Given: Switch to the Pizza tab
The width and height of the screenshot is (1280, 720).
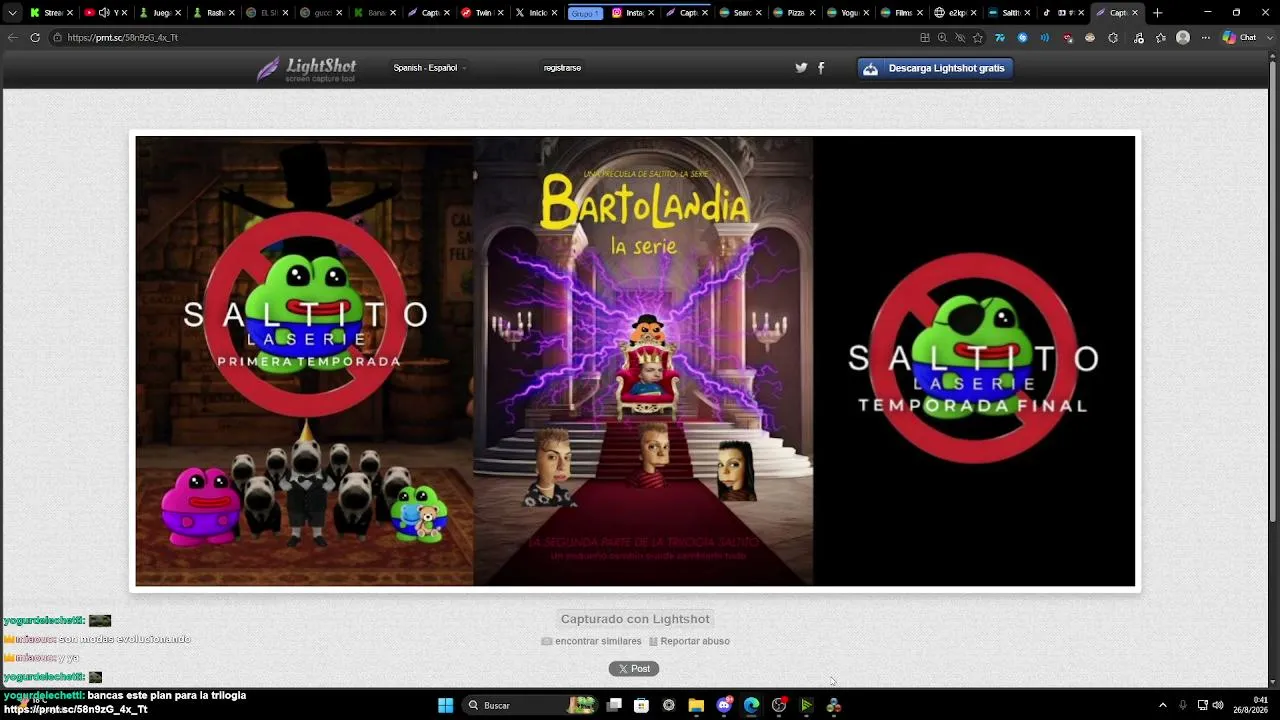Looking at the screenshot, I should [x=797, y=13].
